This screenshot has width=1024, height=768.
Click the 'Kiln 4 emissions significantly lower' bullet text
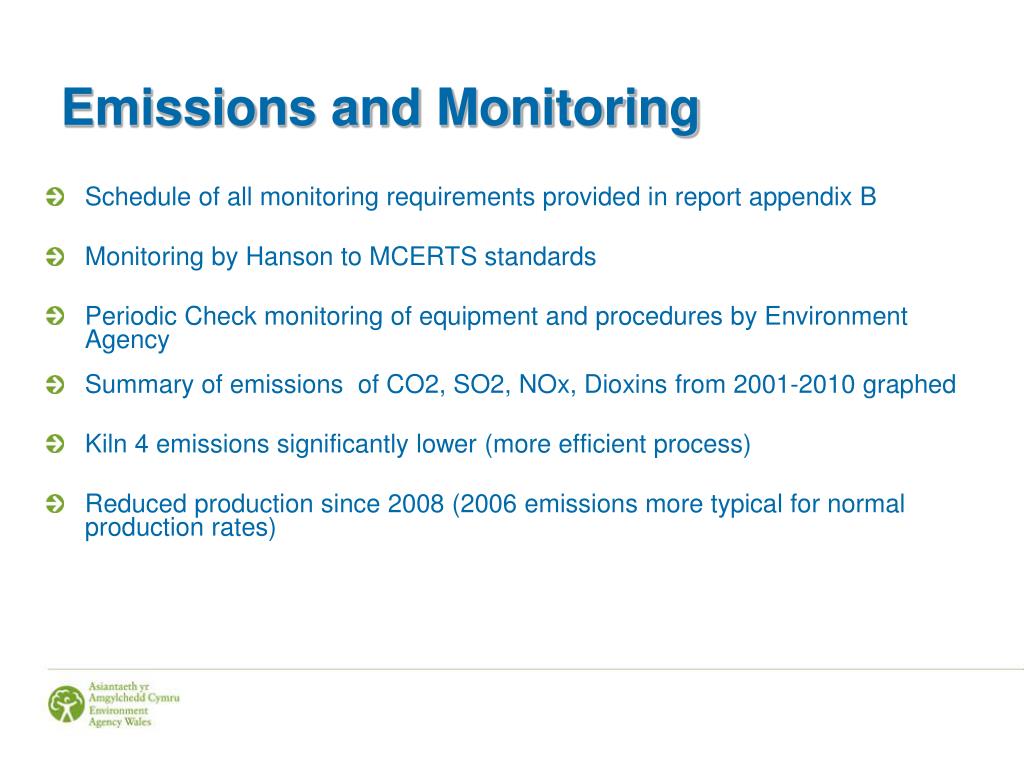click(418, 445)
